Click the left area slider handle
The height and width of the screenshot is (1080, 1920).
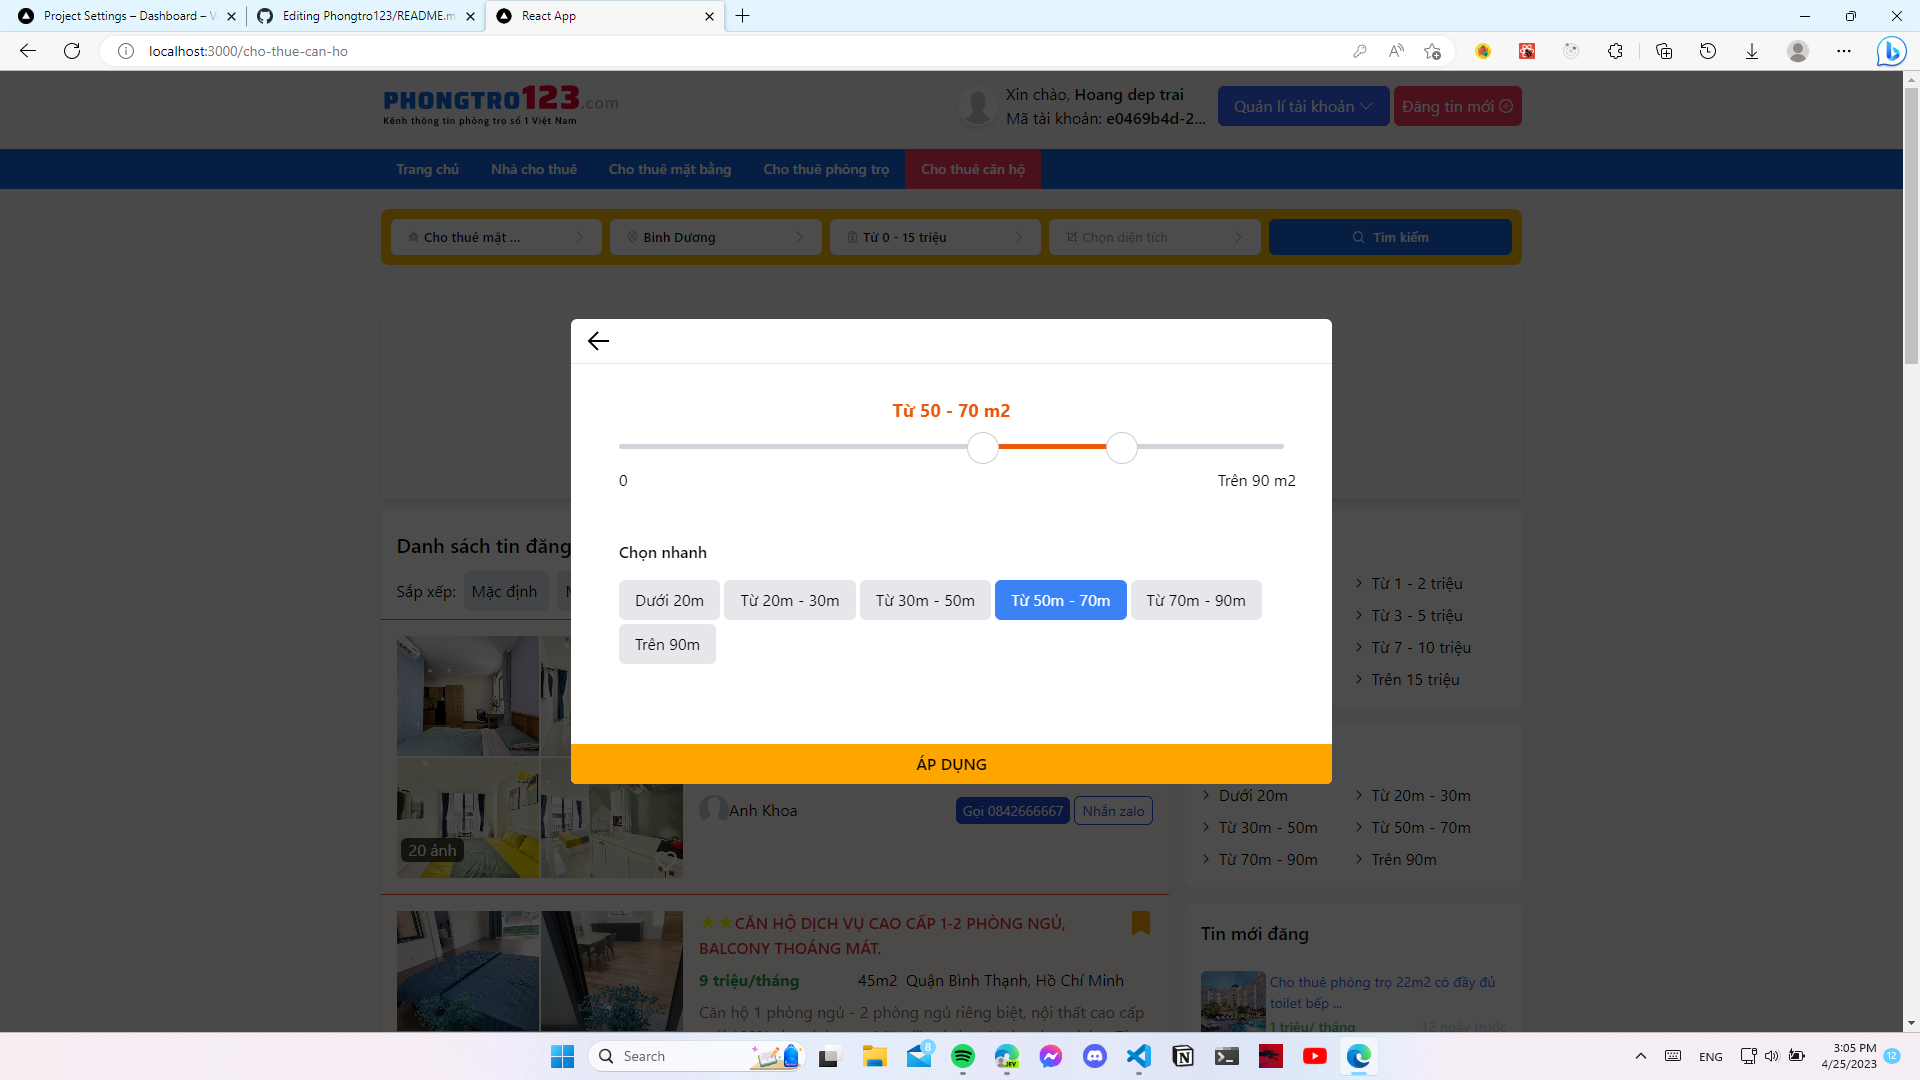[x=983, y=448]
